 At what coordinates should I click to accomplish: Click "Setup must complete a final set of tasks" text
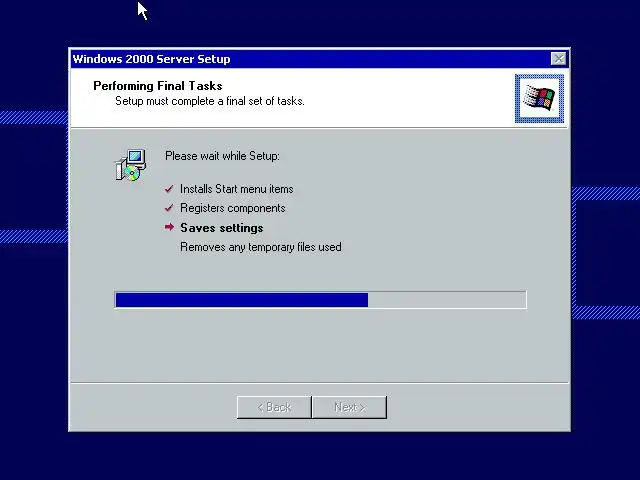210,101
